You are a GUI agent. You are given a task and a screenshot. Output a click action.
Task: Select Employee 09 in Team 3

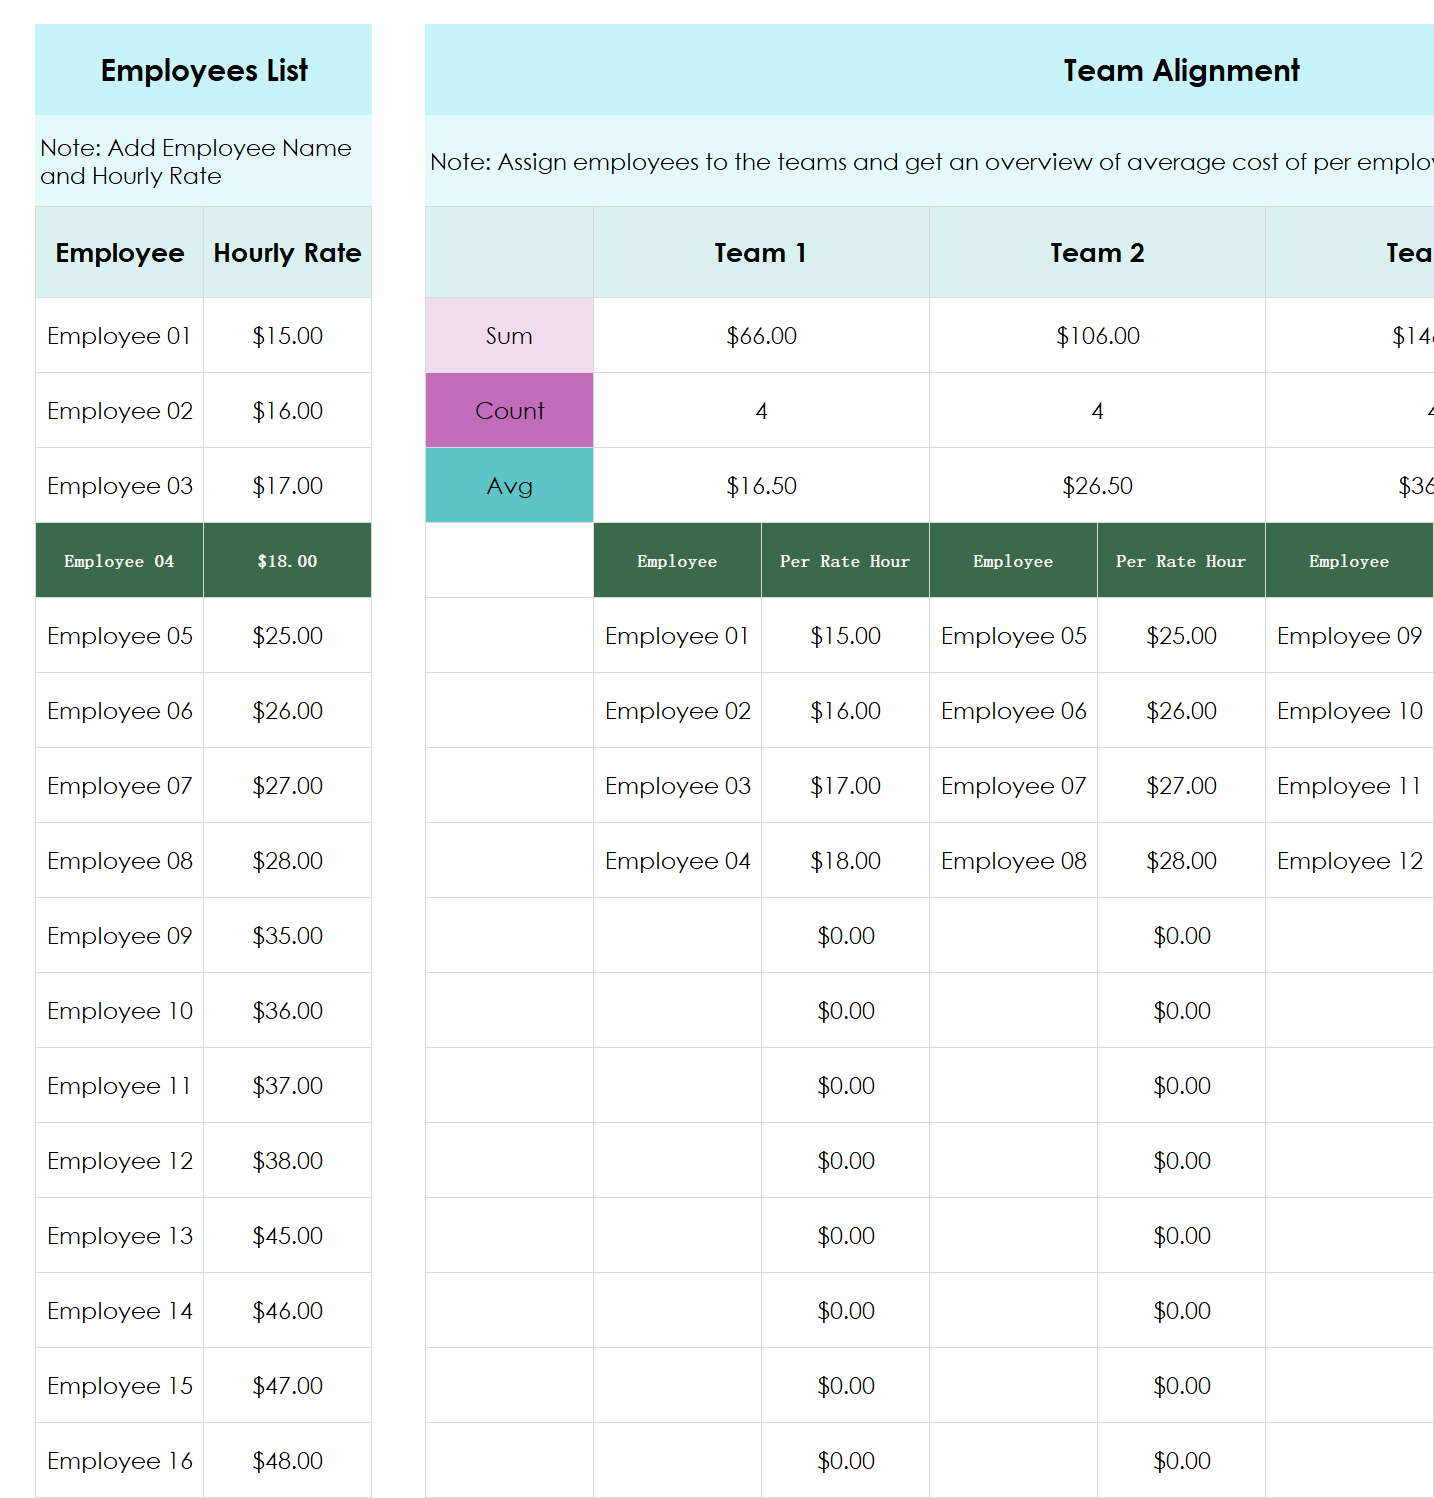[1349, 635]
